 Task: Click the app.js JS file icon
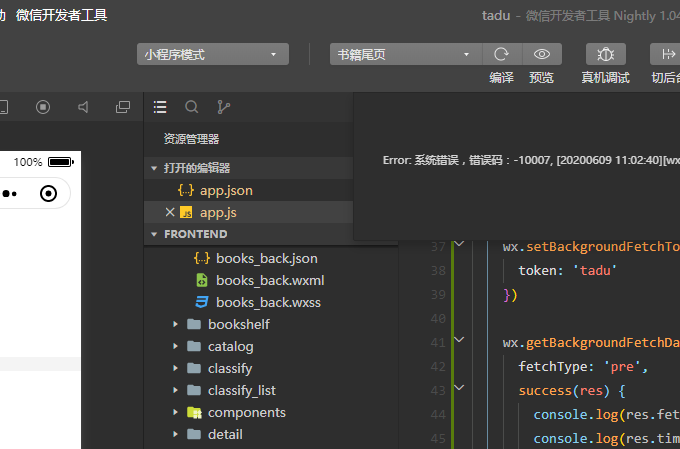pyautogui.click(x=186, y=213)
